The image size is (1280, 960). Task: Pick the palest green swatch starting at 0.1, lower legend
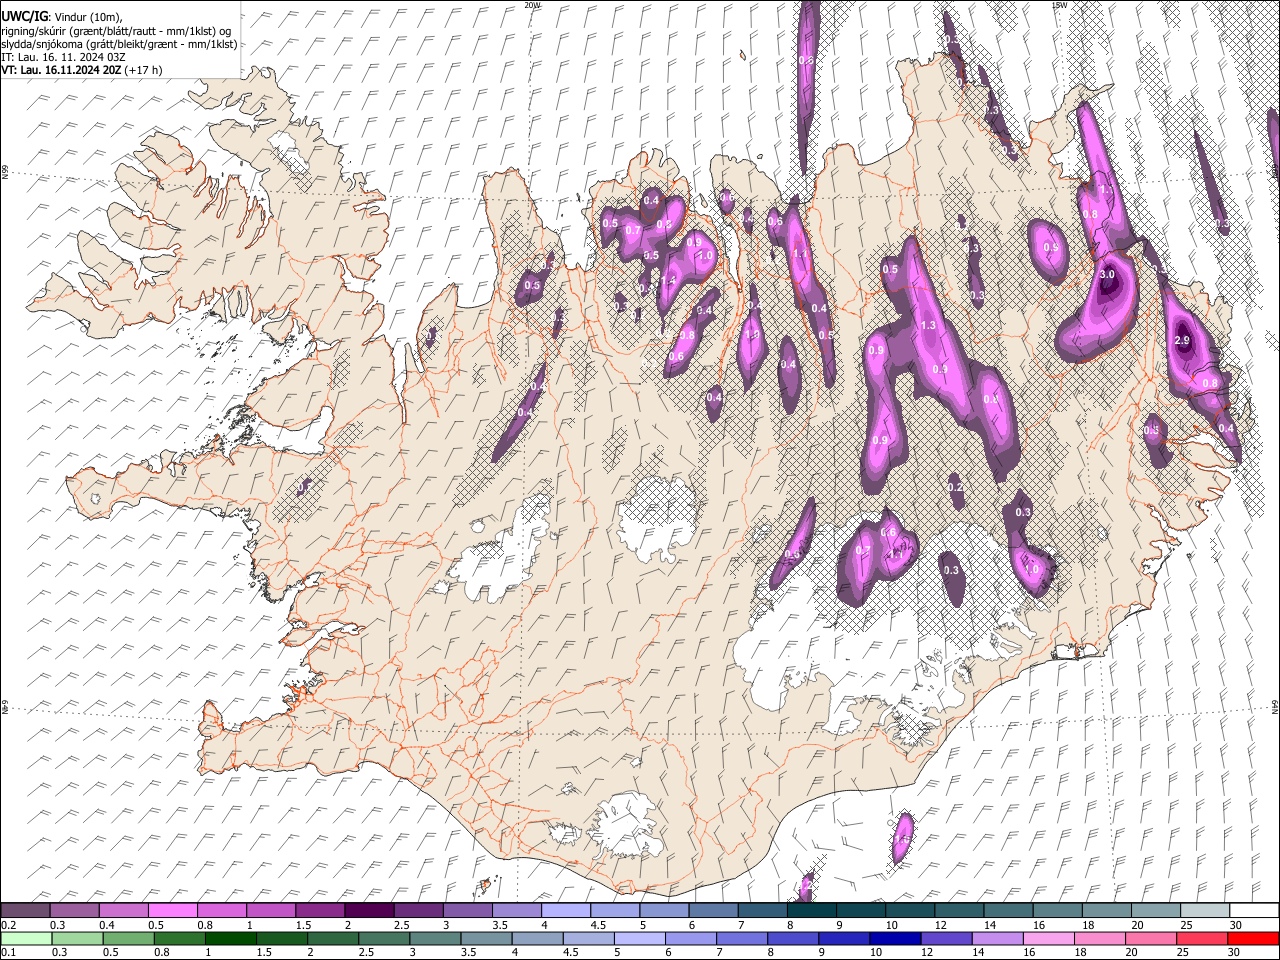coord(26,938)
